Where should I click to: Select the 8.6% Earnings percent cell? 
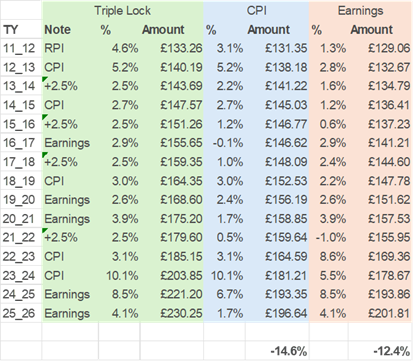tap(329, 257)
